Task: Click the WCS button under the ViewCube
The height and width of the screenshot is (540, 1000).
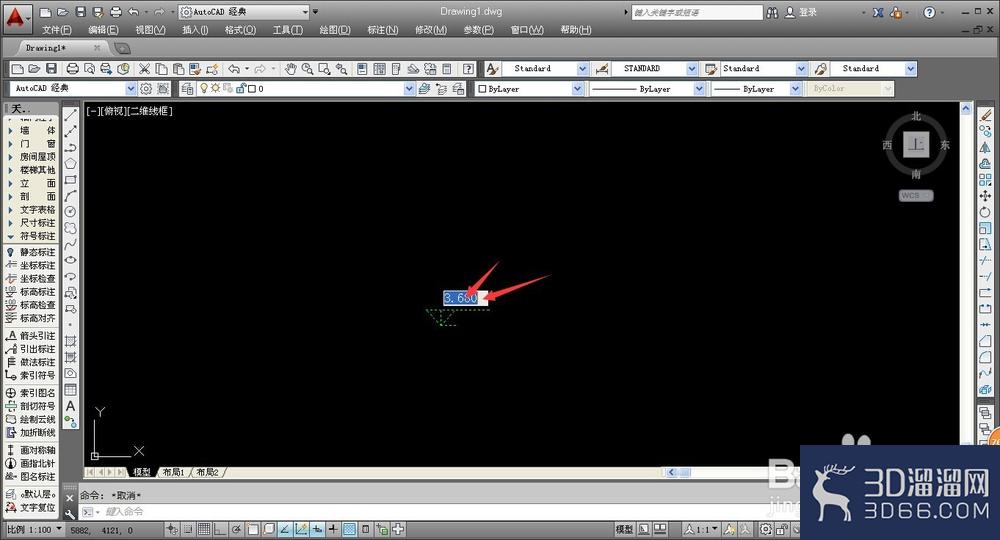Action: [x=916, y=196]
